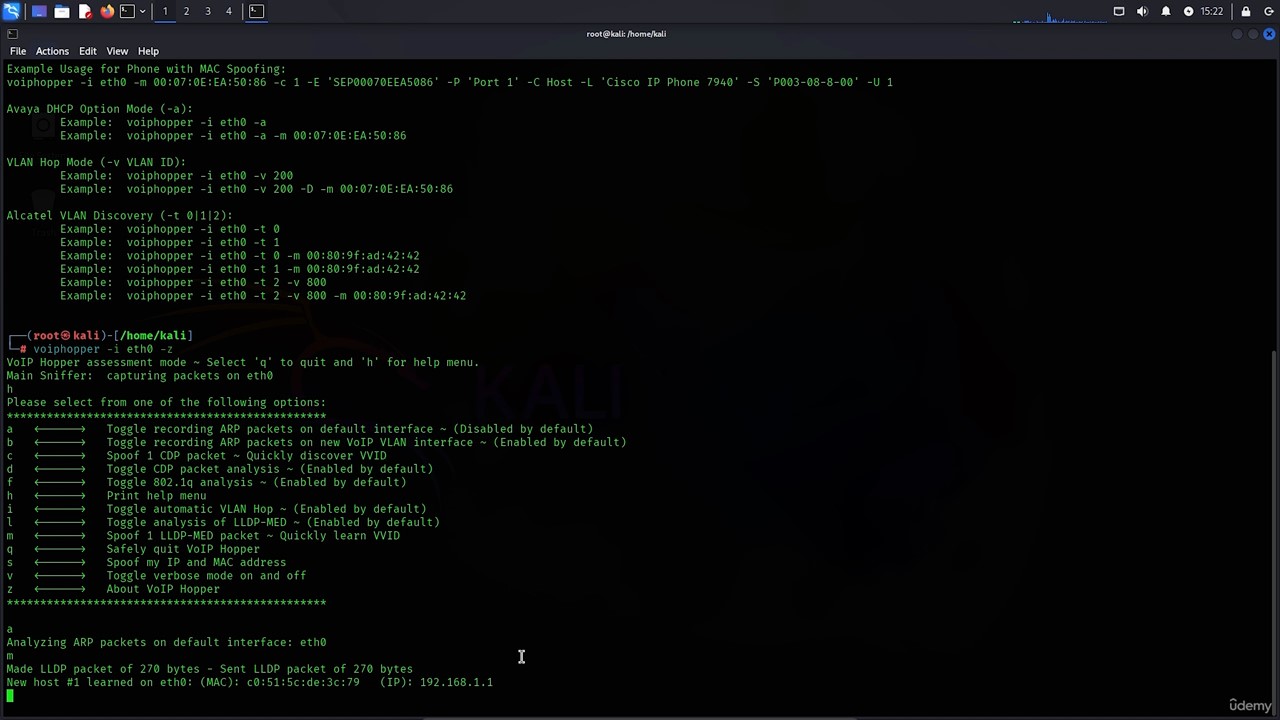Close the terminal window
This screenshot has width=1280, height=720.
tap(1269, 34)
